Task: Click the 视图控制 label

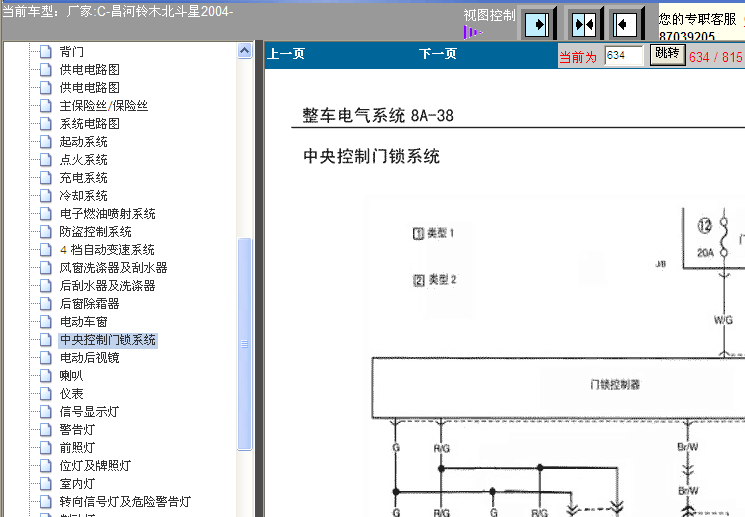Action: (x=489, y=16)
